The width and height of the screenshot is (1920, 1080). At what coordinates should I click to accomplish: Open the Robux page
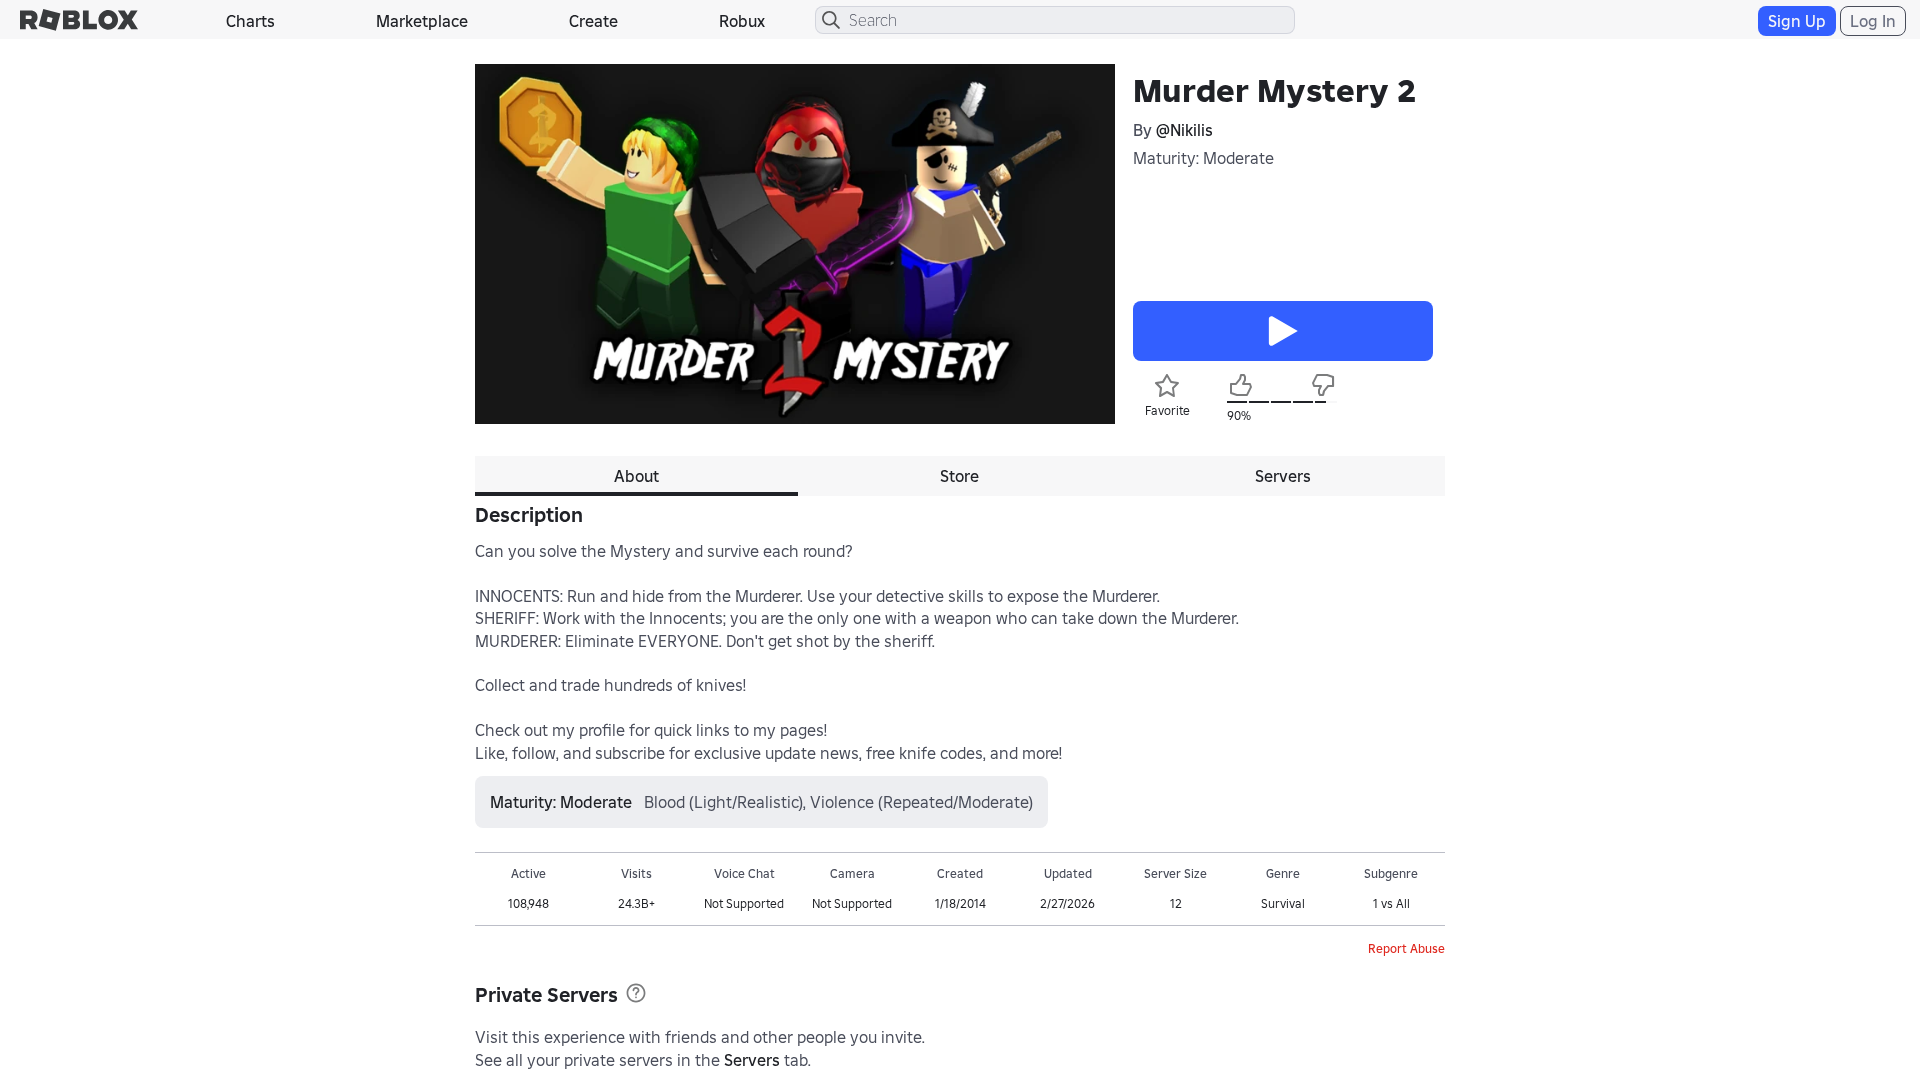click(x=742, y=21)
